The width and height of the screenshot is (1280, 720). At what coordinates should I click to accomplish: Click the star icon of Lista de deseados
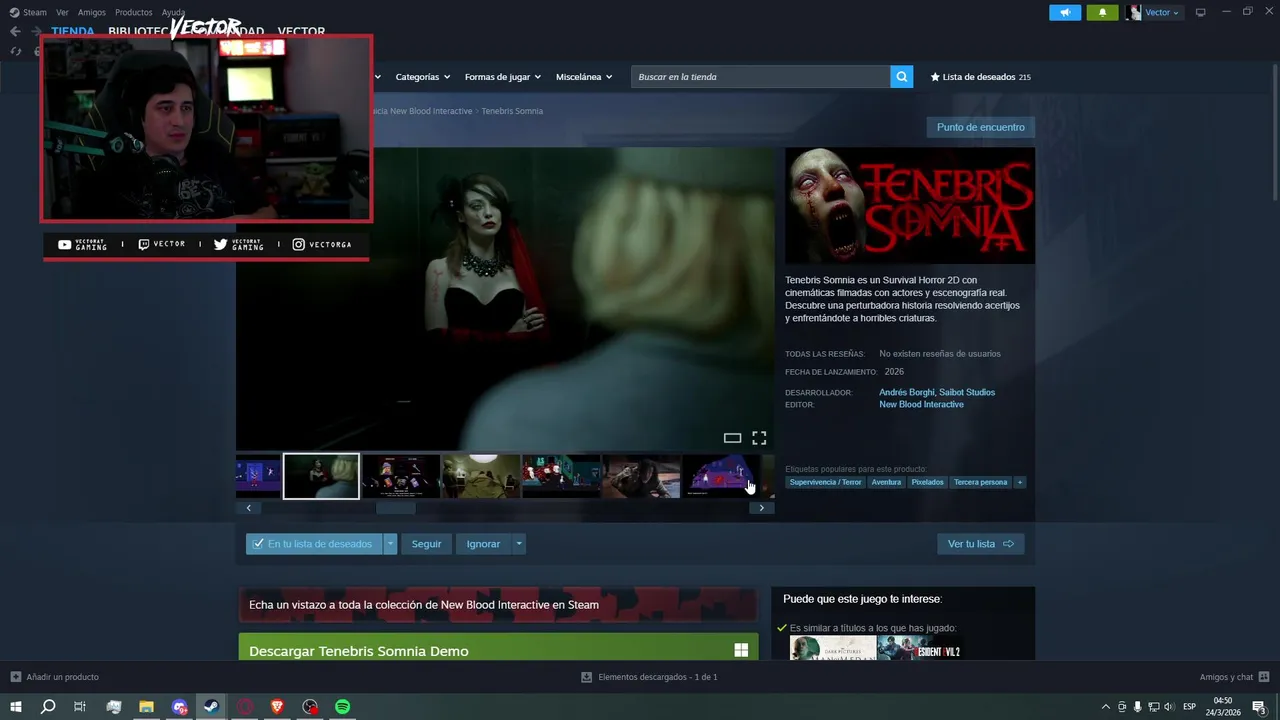tap(935, 77)
